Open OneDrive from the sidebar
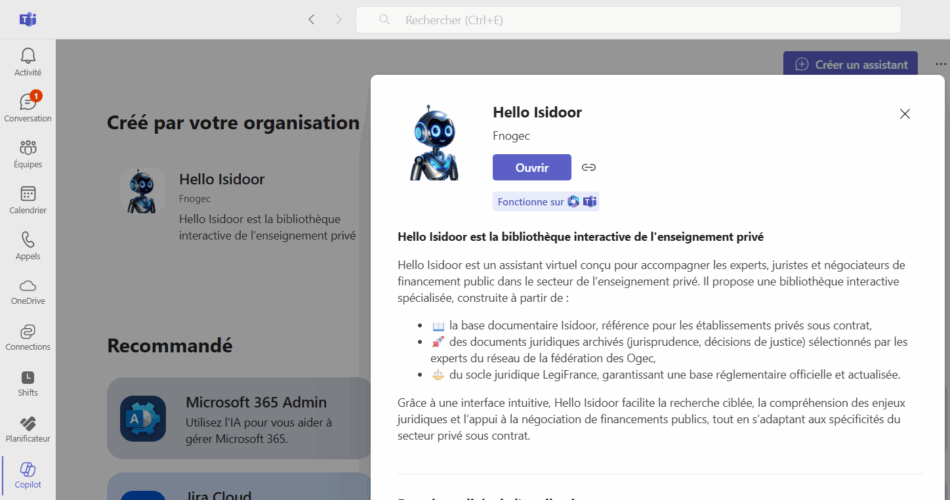Image resolution: width=950 pixels, height=500 pixels. (28, 292)
